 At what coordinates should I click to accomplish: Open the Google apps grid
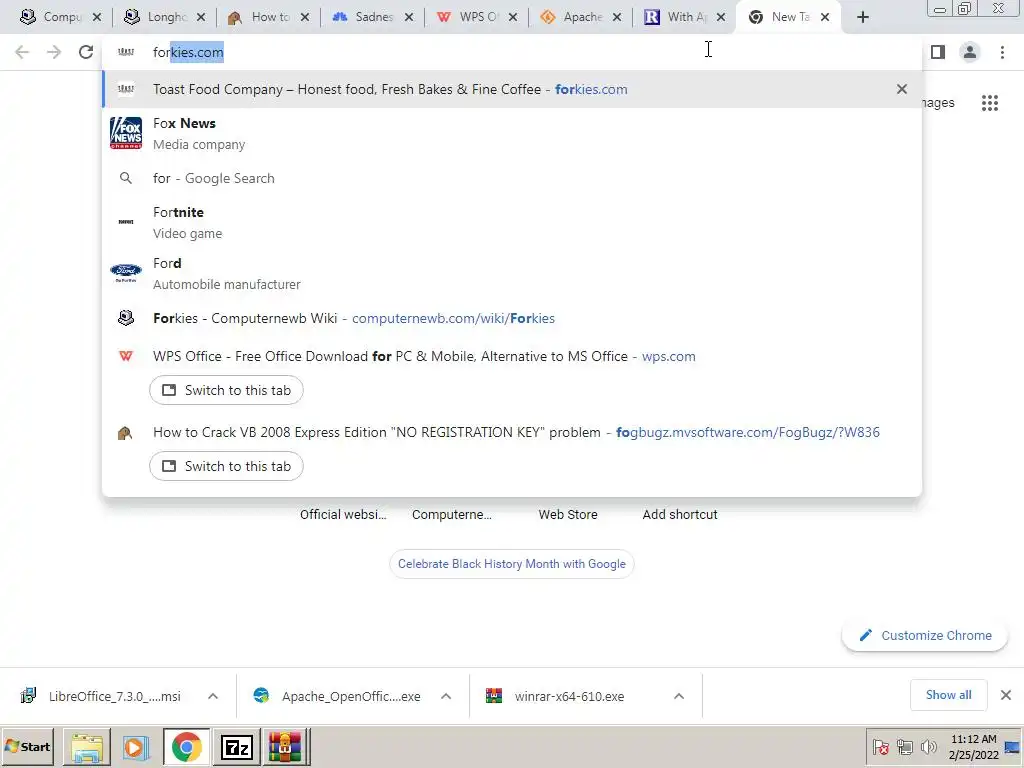pos(990,103)
